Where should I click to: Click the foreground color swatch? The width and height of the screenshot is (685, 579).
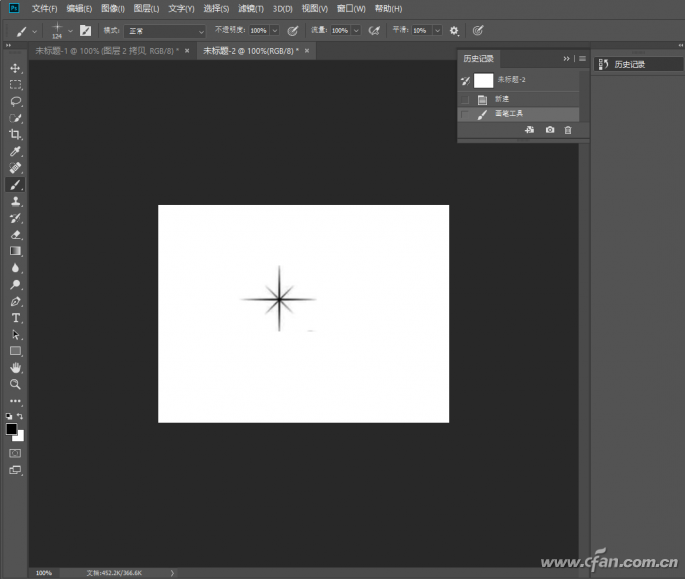(11, 429)
